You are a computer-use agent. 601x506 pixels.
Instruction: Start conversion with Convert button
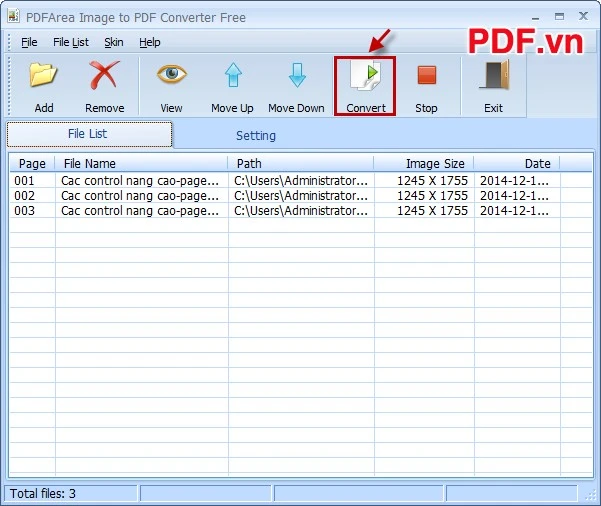coord(365,86)
